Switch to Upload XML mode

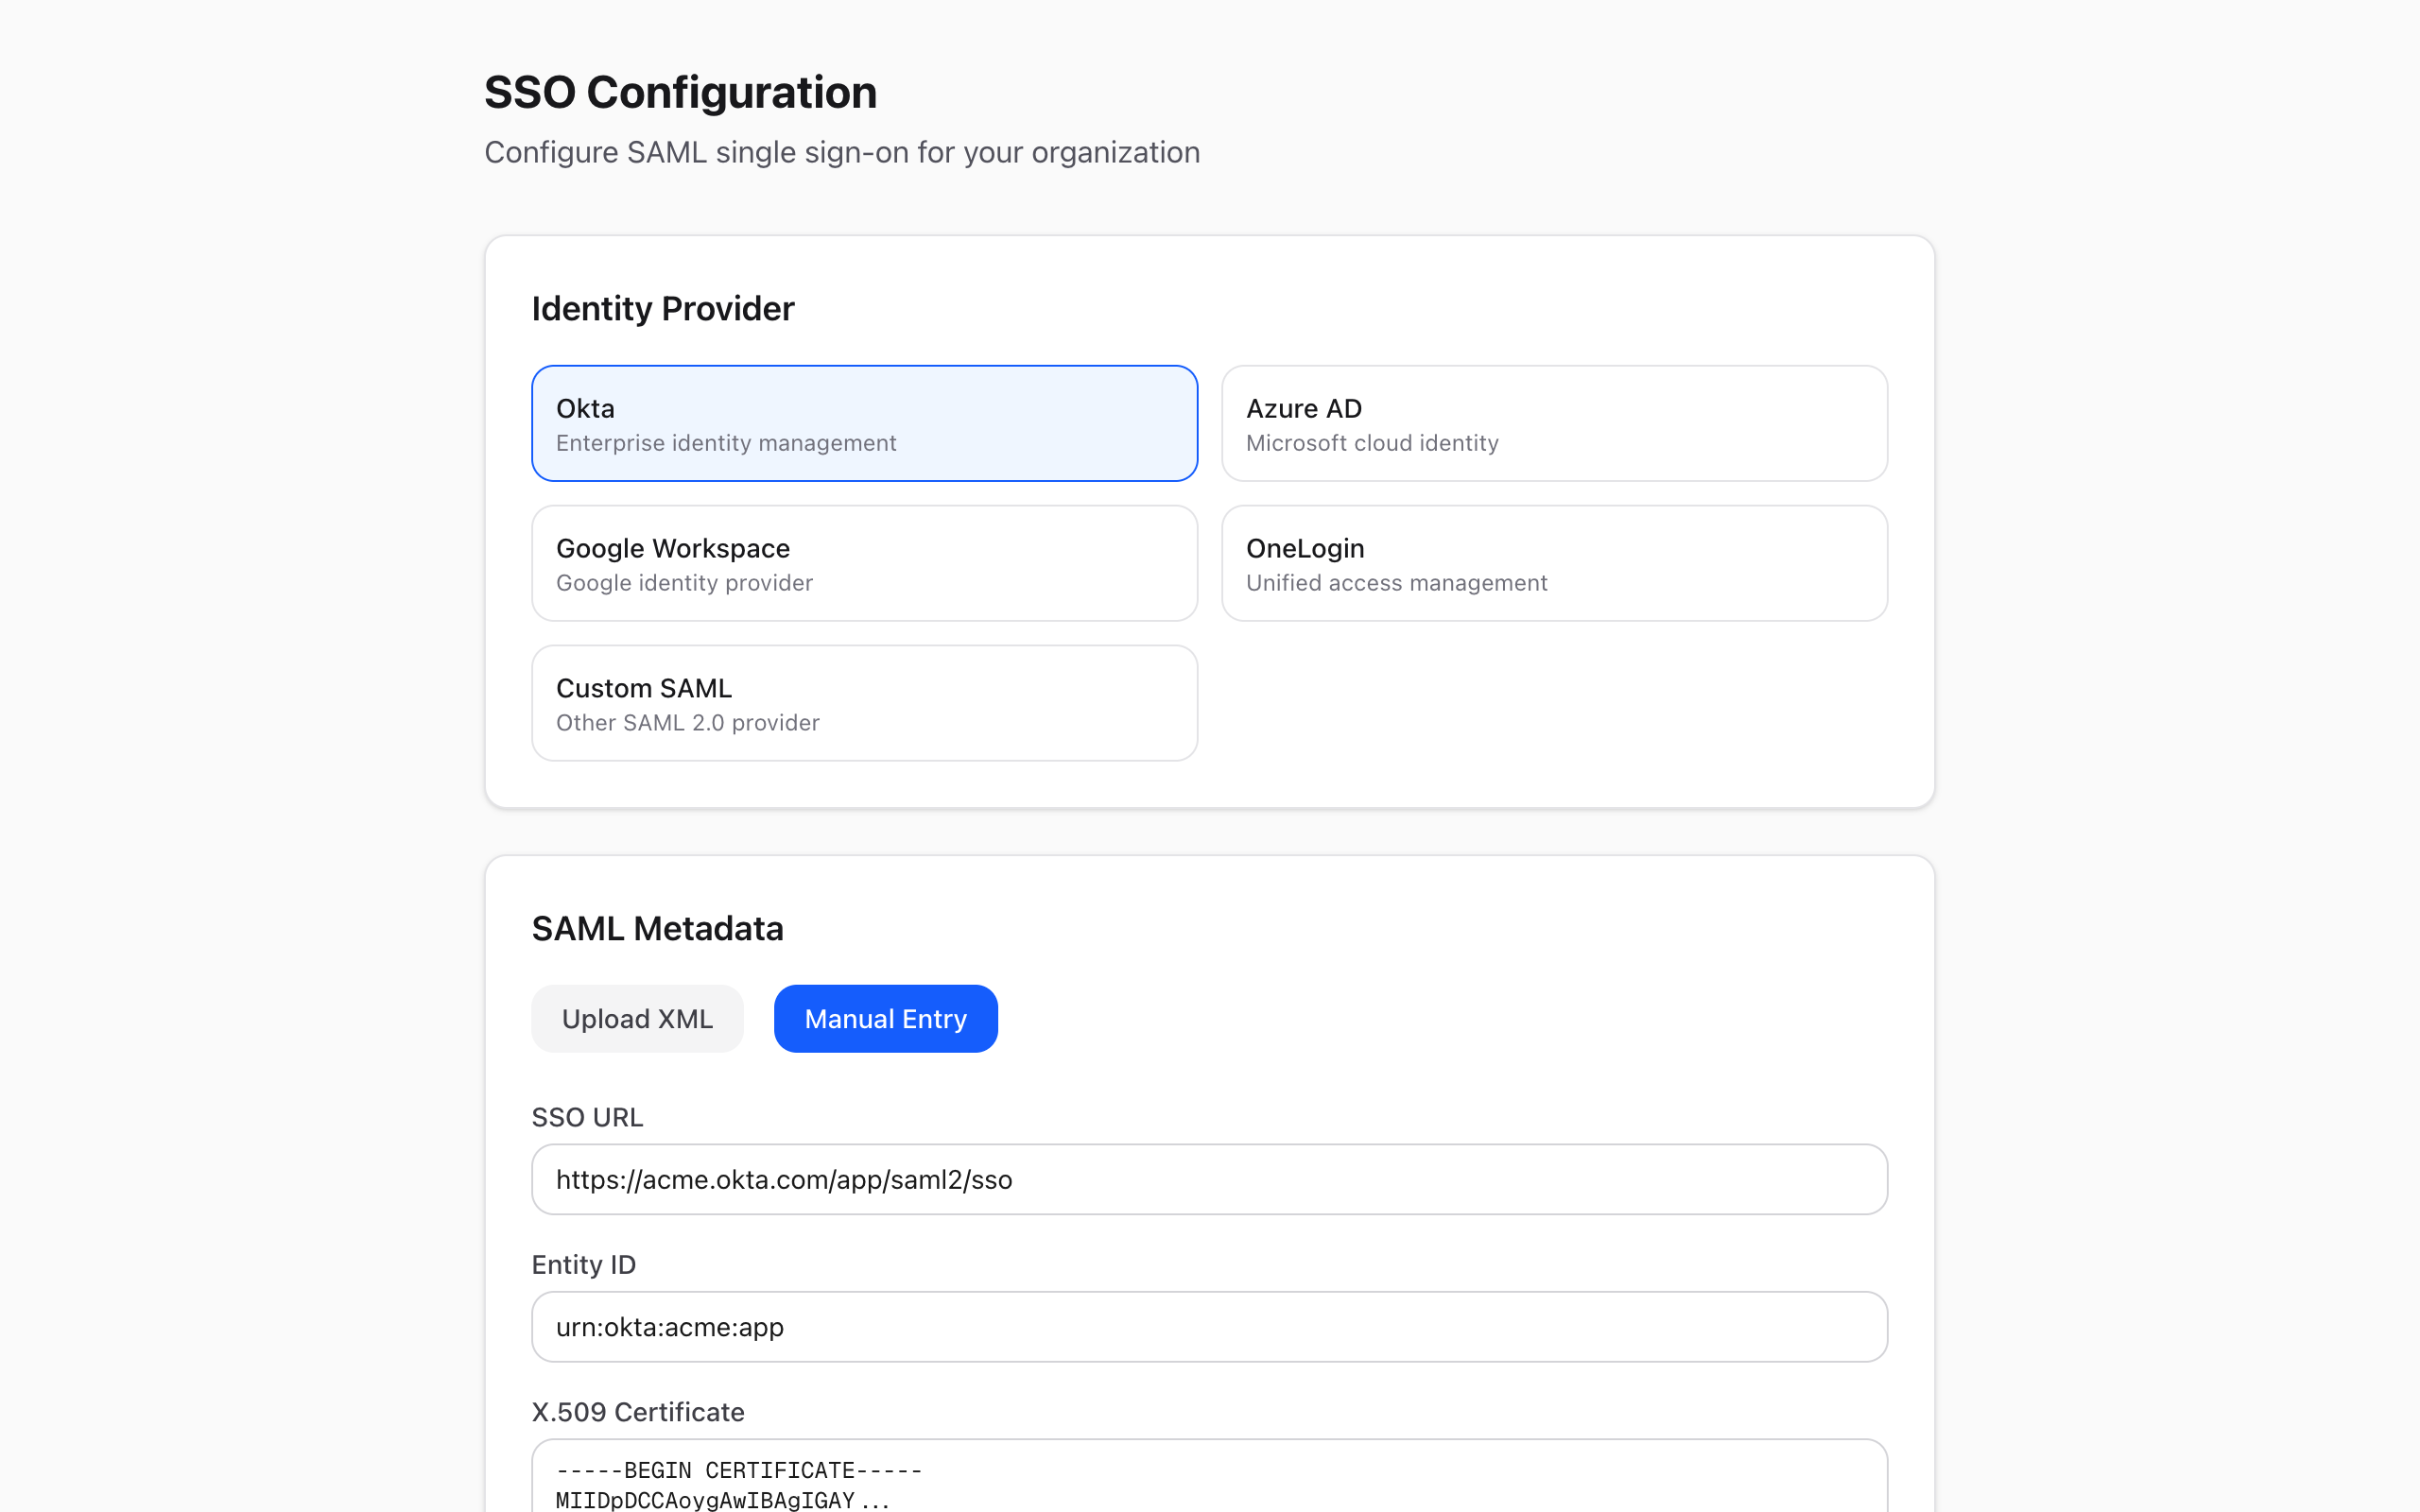click(637, 1018)
